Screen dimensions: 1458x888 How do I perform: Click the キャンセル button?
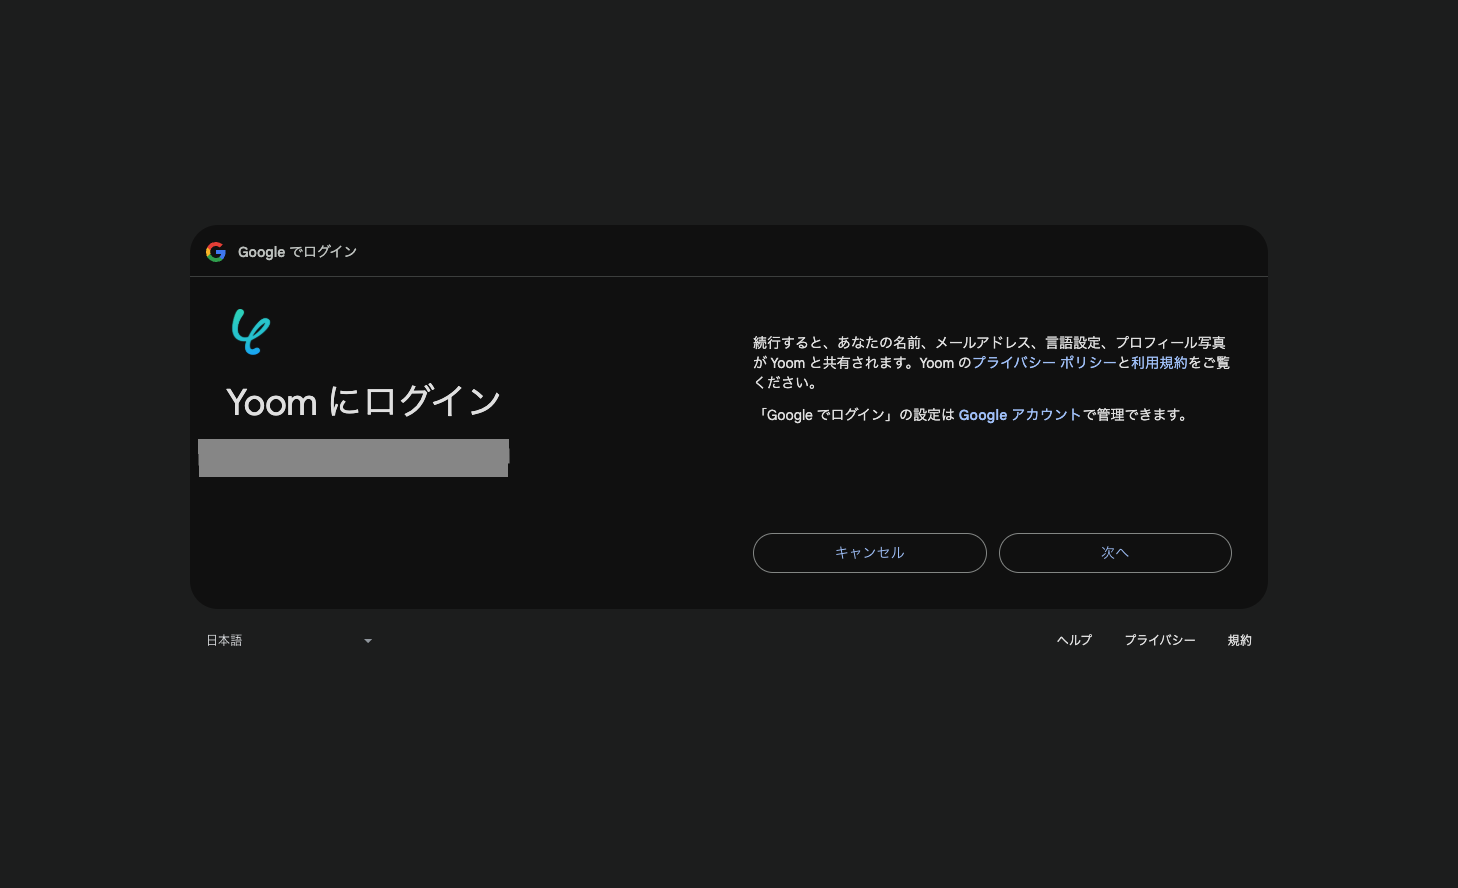(870, 553)
